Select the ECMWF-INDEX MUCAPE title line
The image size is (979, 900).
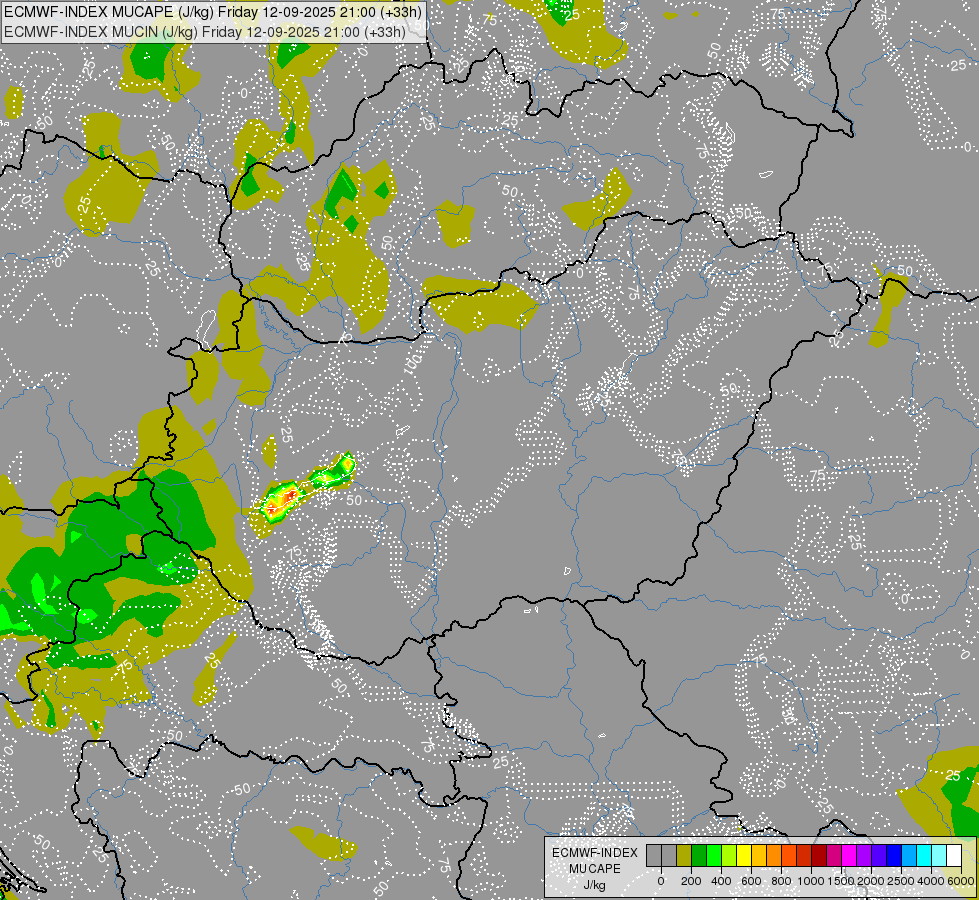pos(212,12)
